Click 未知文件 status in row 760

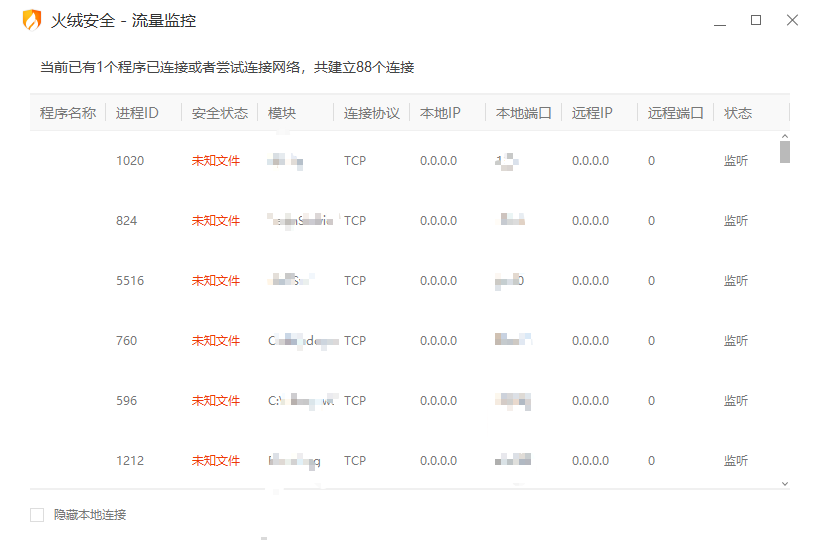click(215, 341)
